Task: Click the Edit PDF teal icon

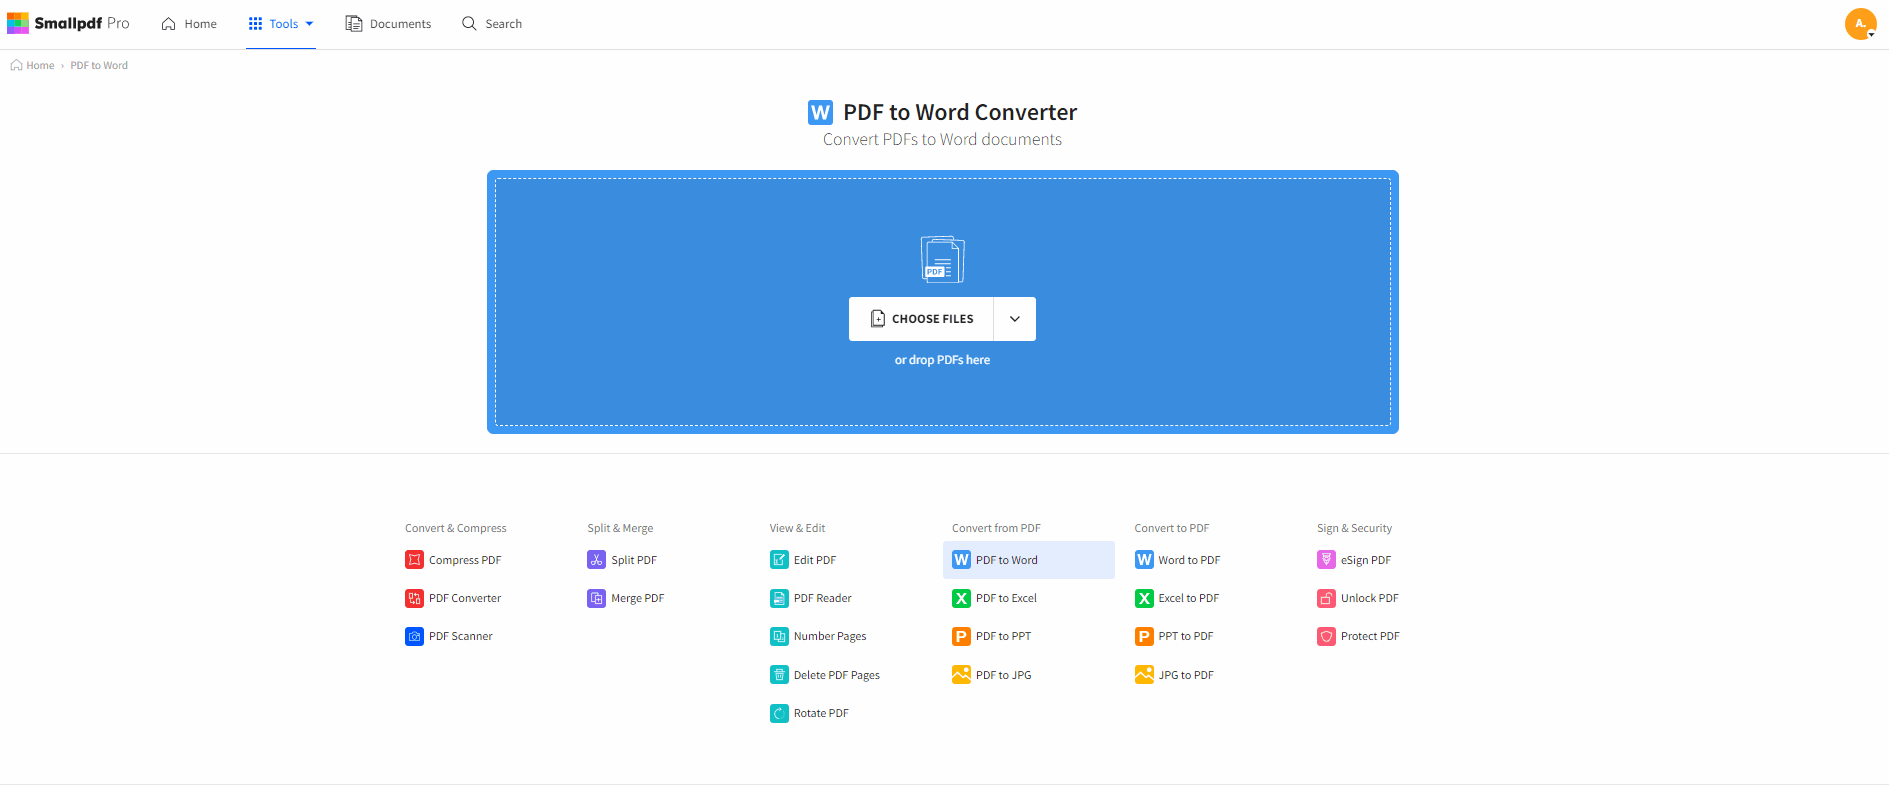Action: (779, 560)
